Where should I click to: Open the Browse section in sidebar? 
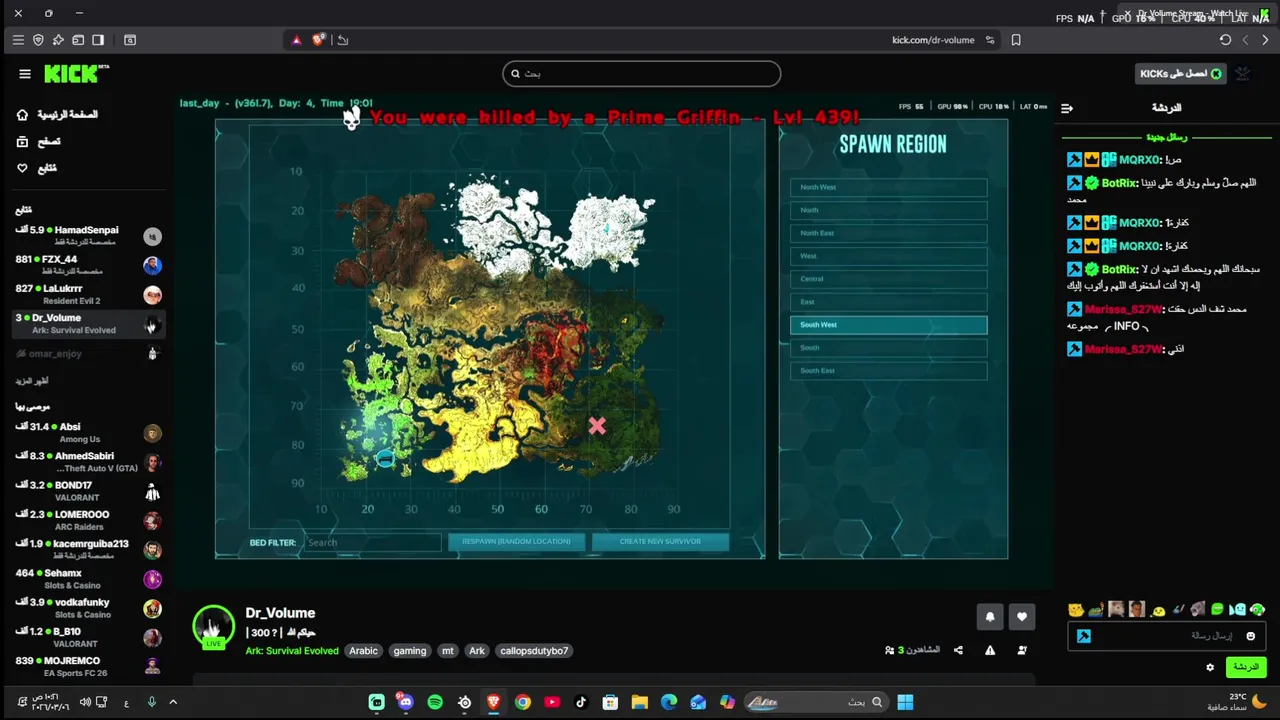tap(39, 142)
